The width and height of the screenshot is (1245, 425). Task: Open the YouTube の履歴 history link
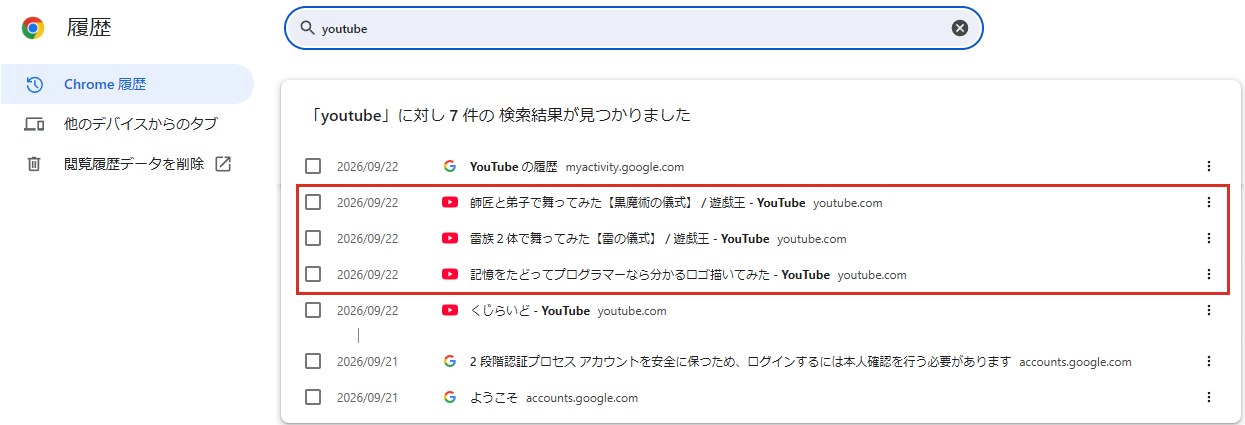[x=513, y=167]
